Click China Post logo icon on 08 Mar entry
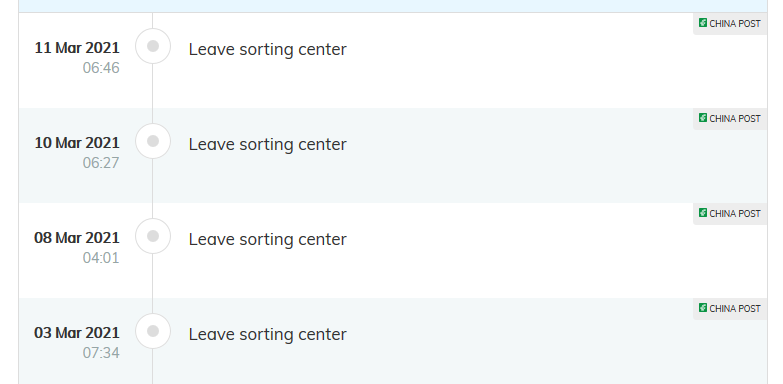Viewport: 783px width, 384px height. pyautogui.click(x=703, y=212)
